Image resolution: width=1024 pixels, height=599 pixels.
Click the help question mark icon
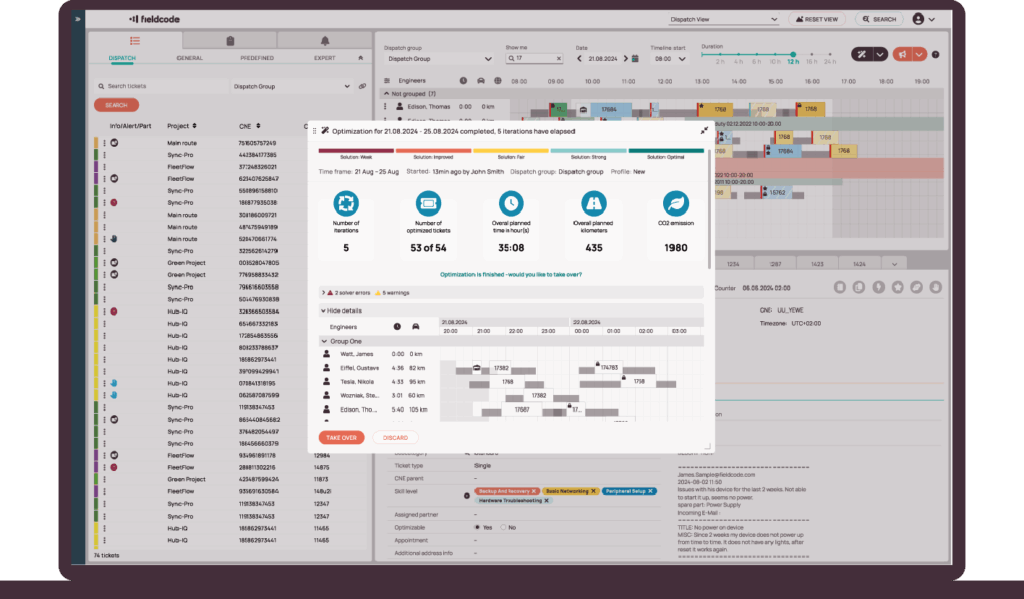[935, 54]
